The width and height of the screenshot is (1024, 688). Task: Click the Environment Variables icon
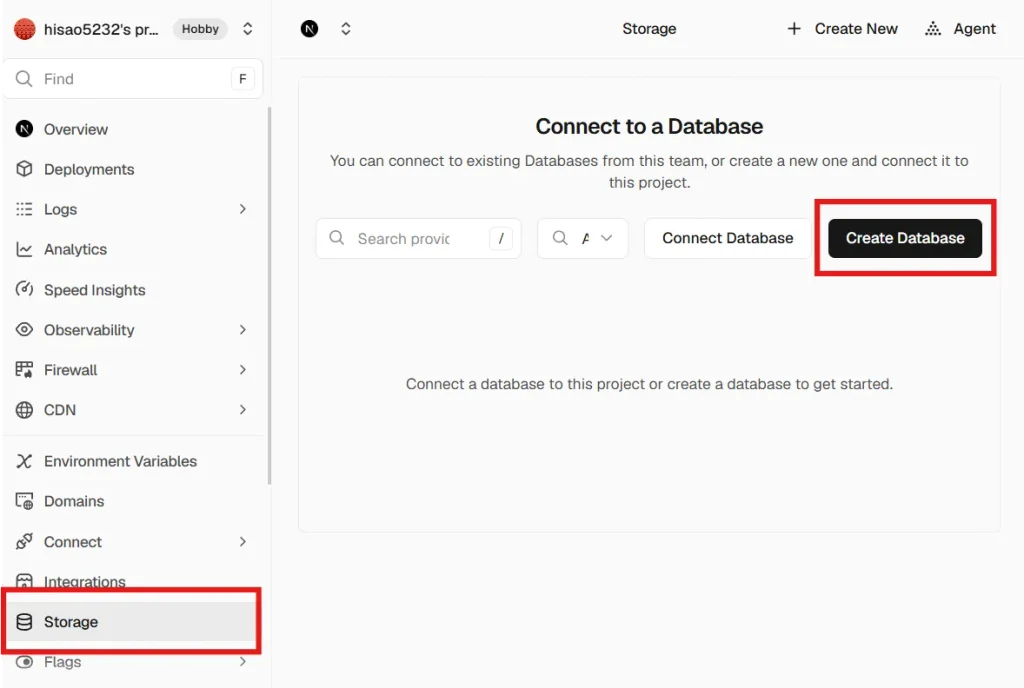24,461
